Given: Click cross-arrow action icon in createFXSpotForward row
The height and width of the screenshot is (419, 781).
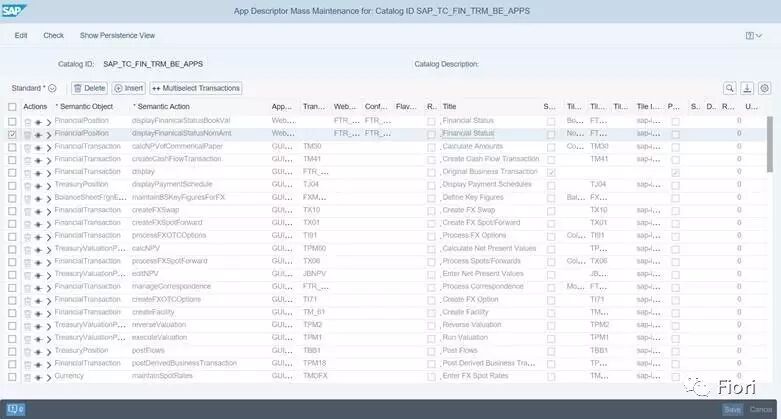Looking at the screenshot, I should coord(38,224).
